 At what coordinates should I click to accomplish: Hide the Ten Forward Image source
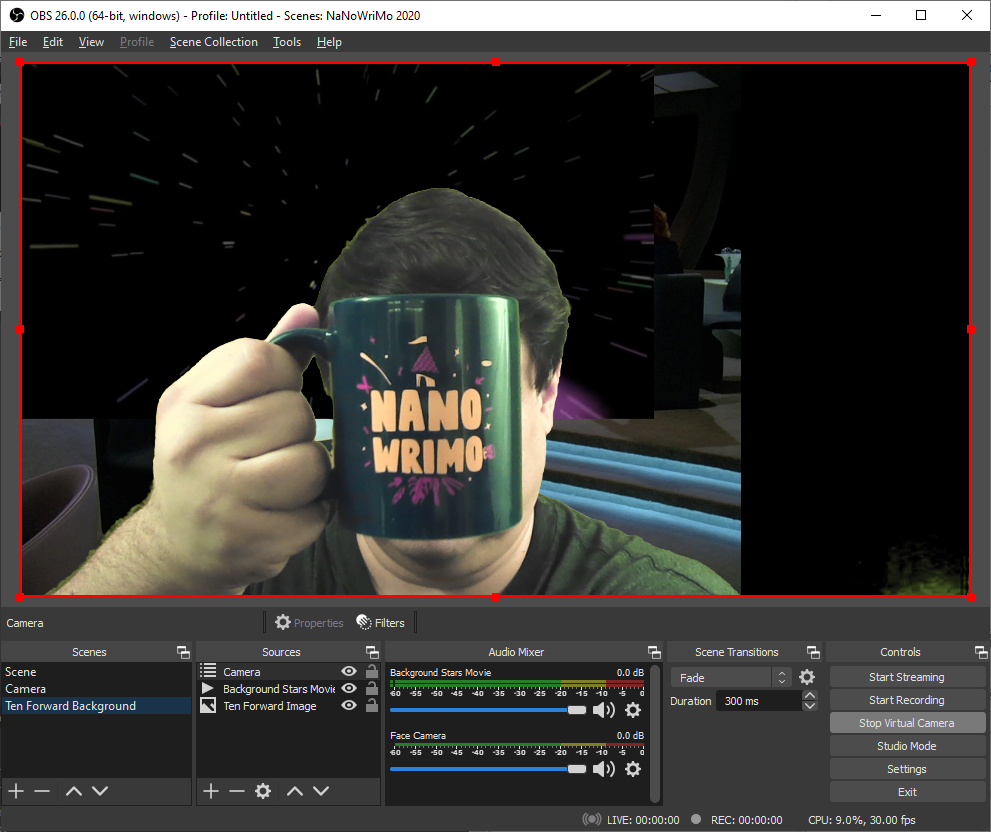click(349, 705)
